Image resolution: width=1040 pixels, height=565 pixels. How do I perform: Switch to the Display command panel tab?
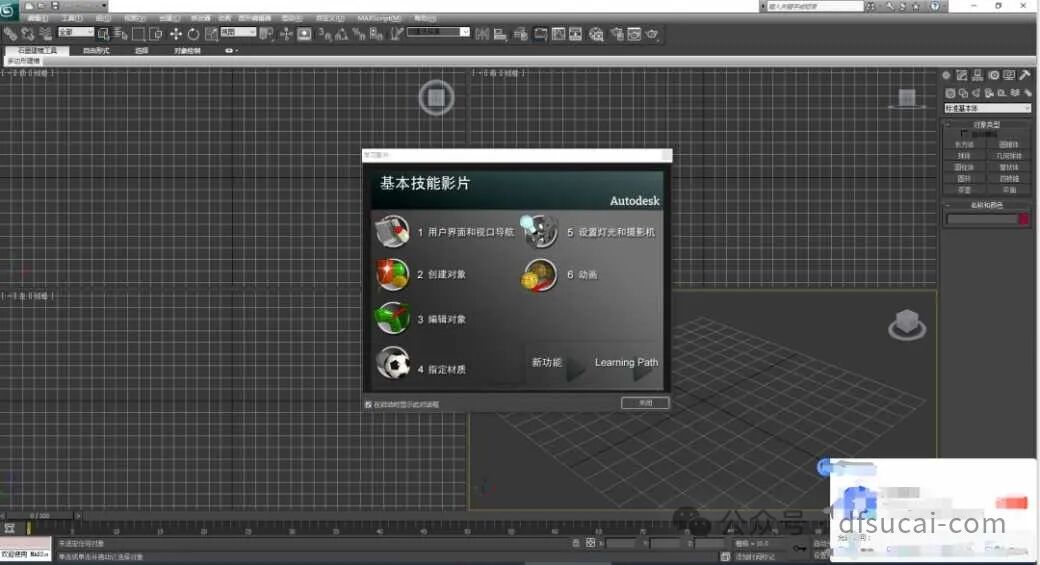(x=1009, y=76)
